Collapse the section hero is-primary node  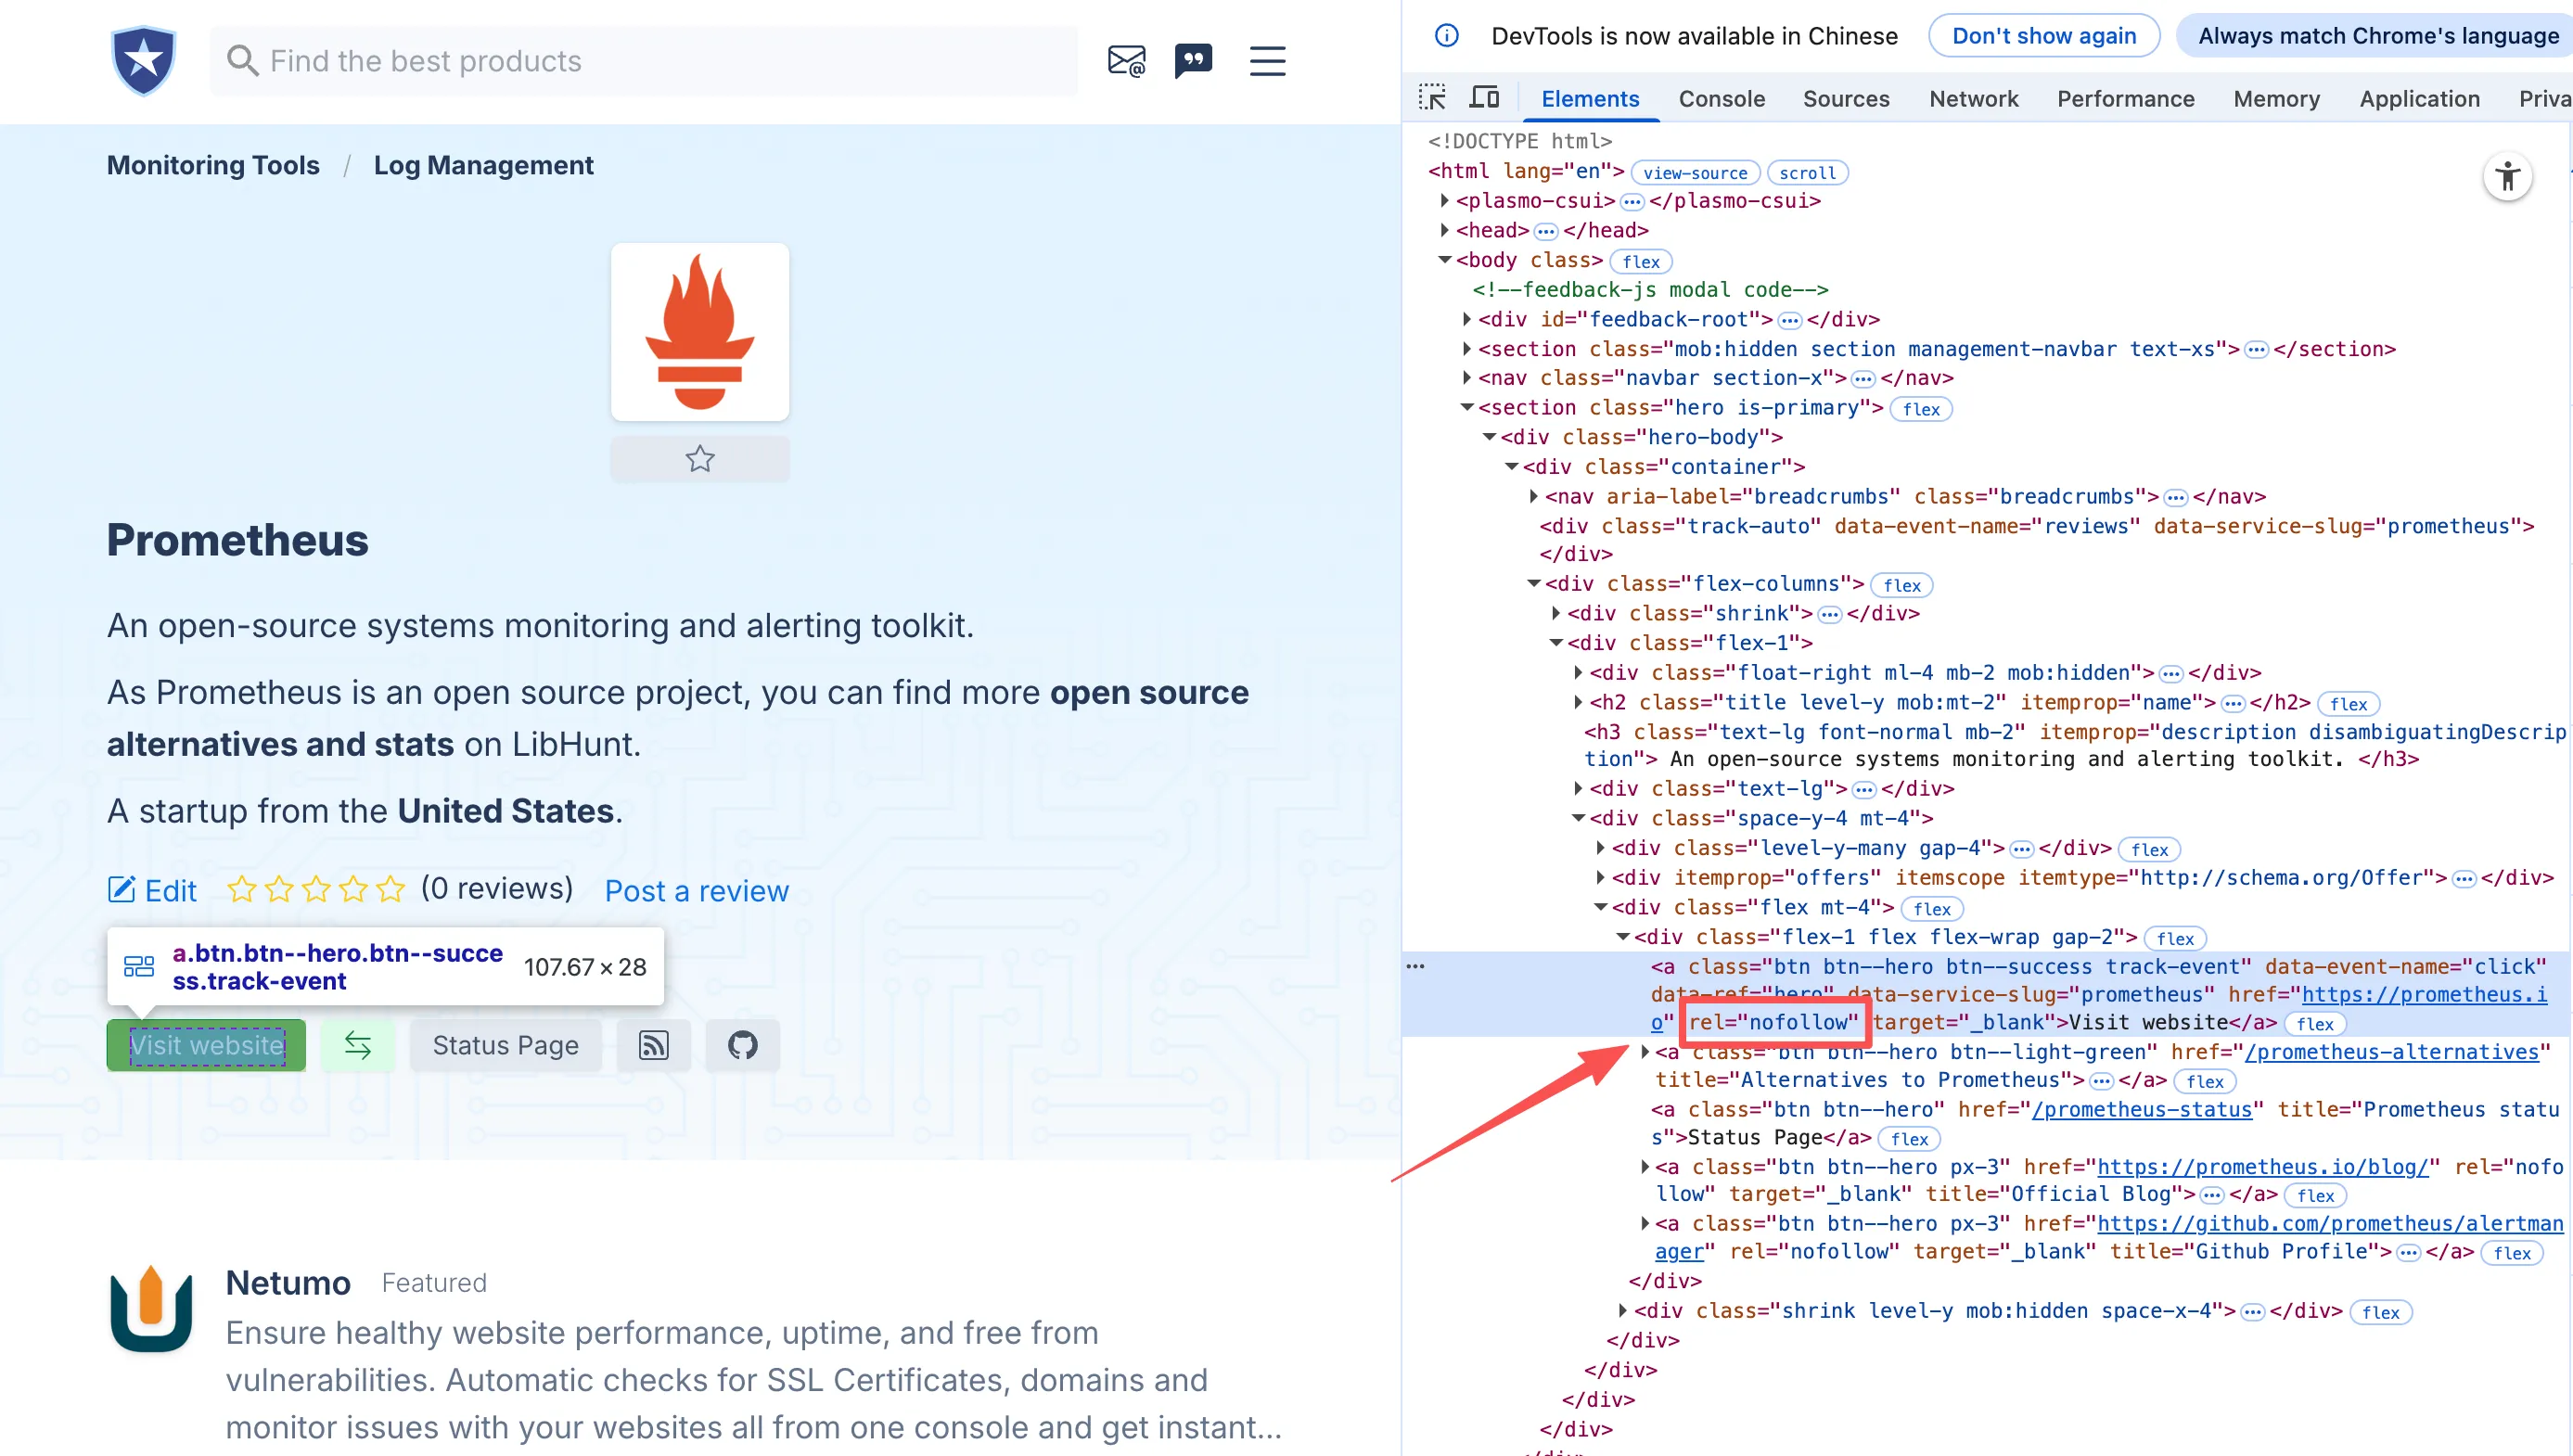pyautogui.click(x=1467, y=407)
